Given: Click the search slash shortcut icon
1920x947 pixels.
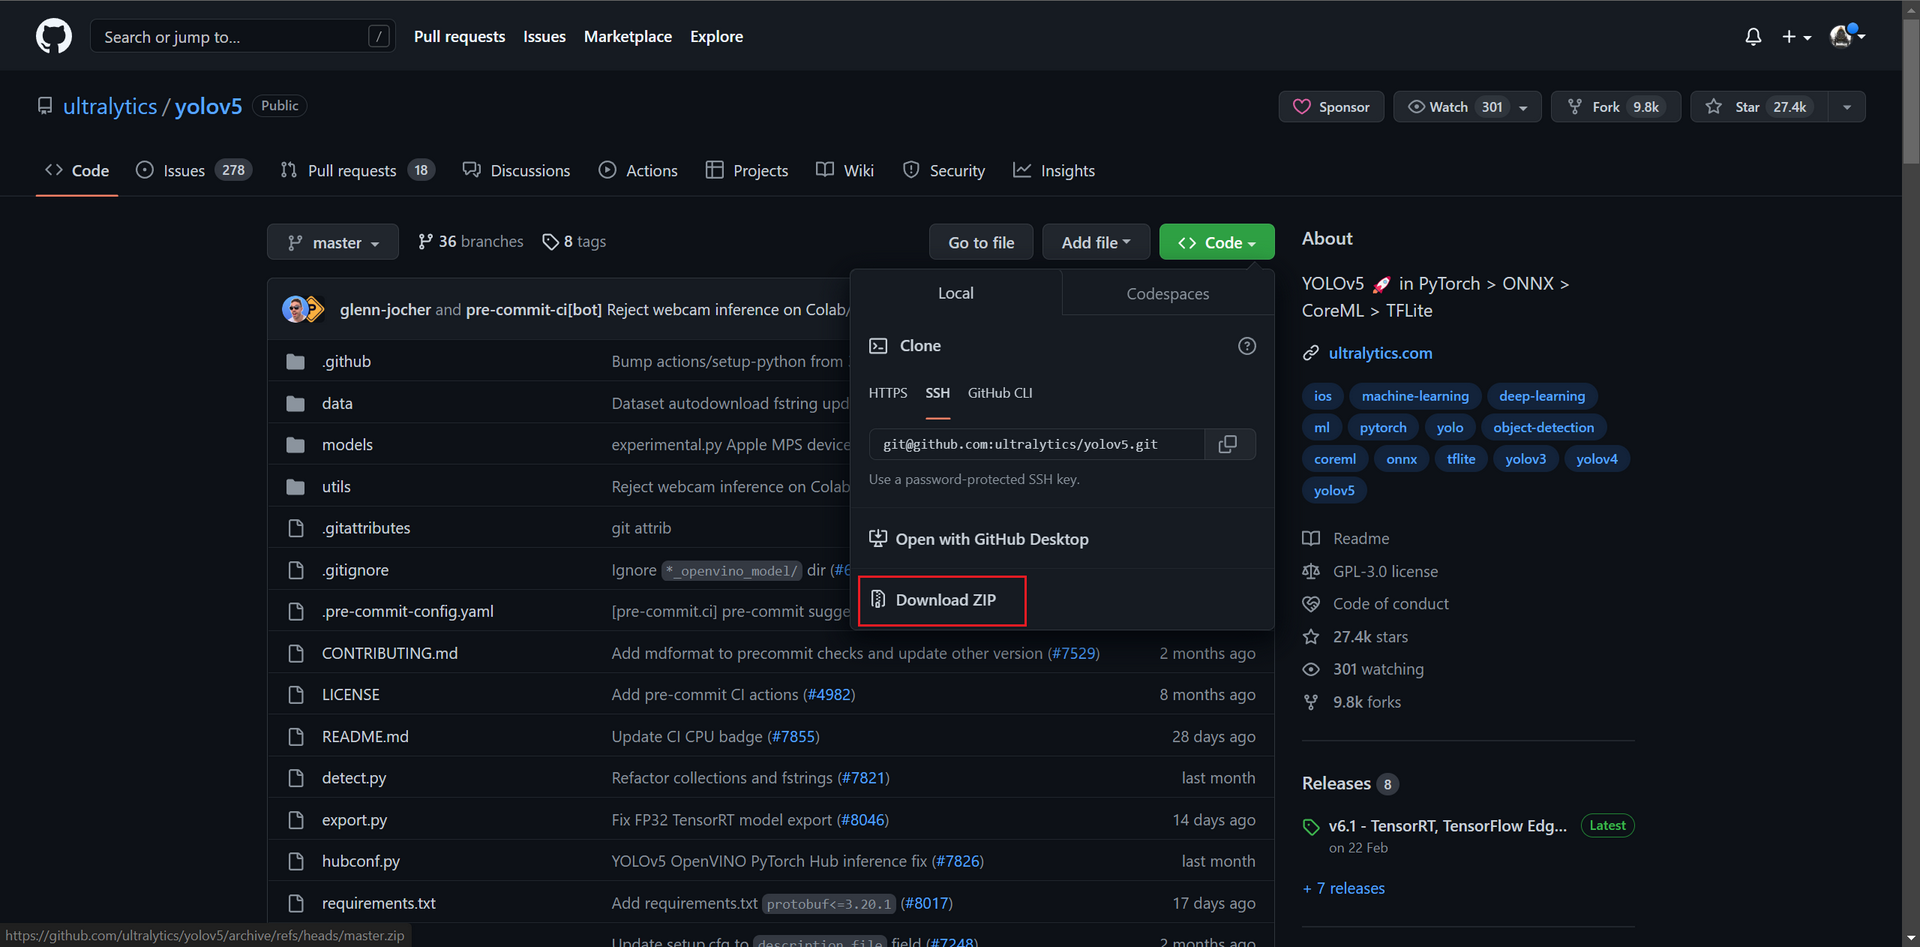Looking at the screenshot, I should (379, 37).
